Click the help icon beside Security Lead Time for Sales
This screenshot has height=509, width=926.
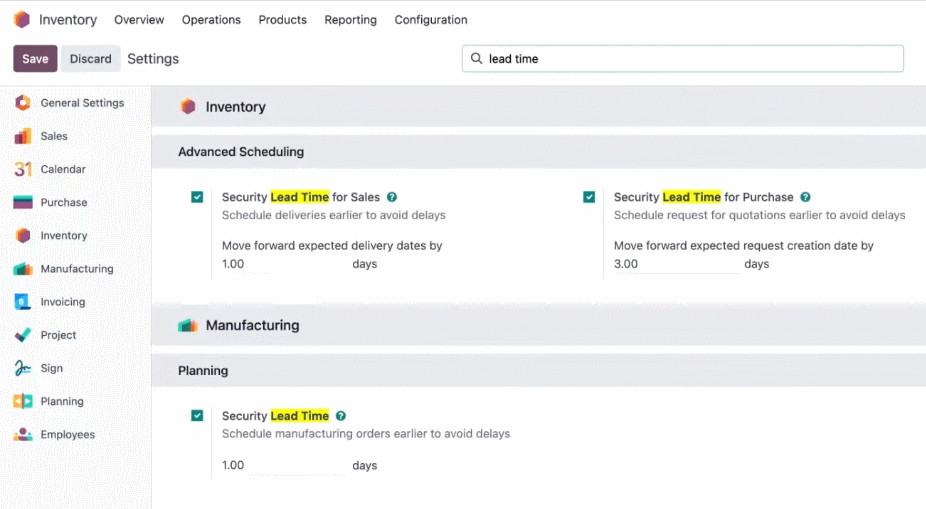(392, 197)
